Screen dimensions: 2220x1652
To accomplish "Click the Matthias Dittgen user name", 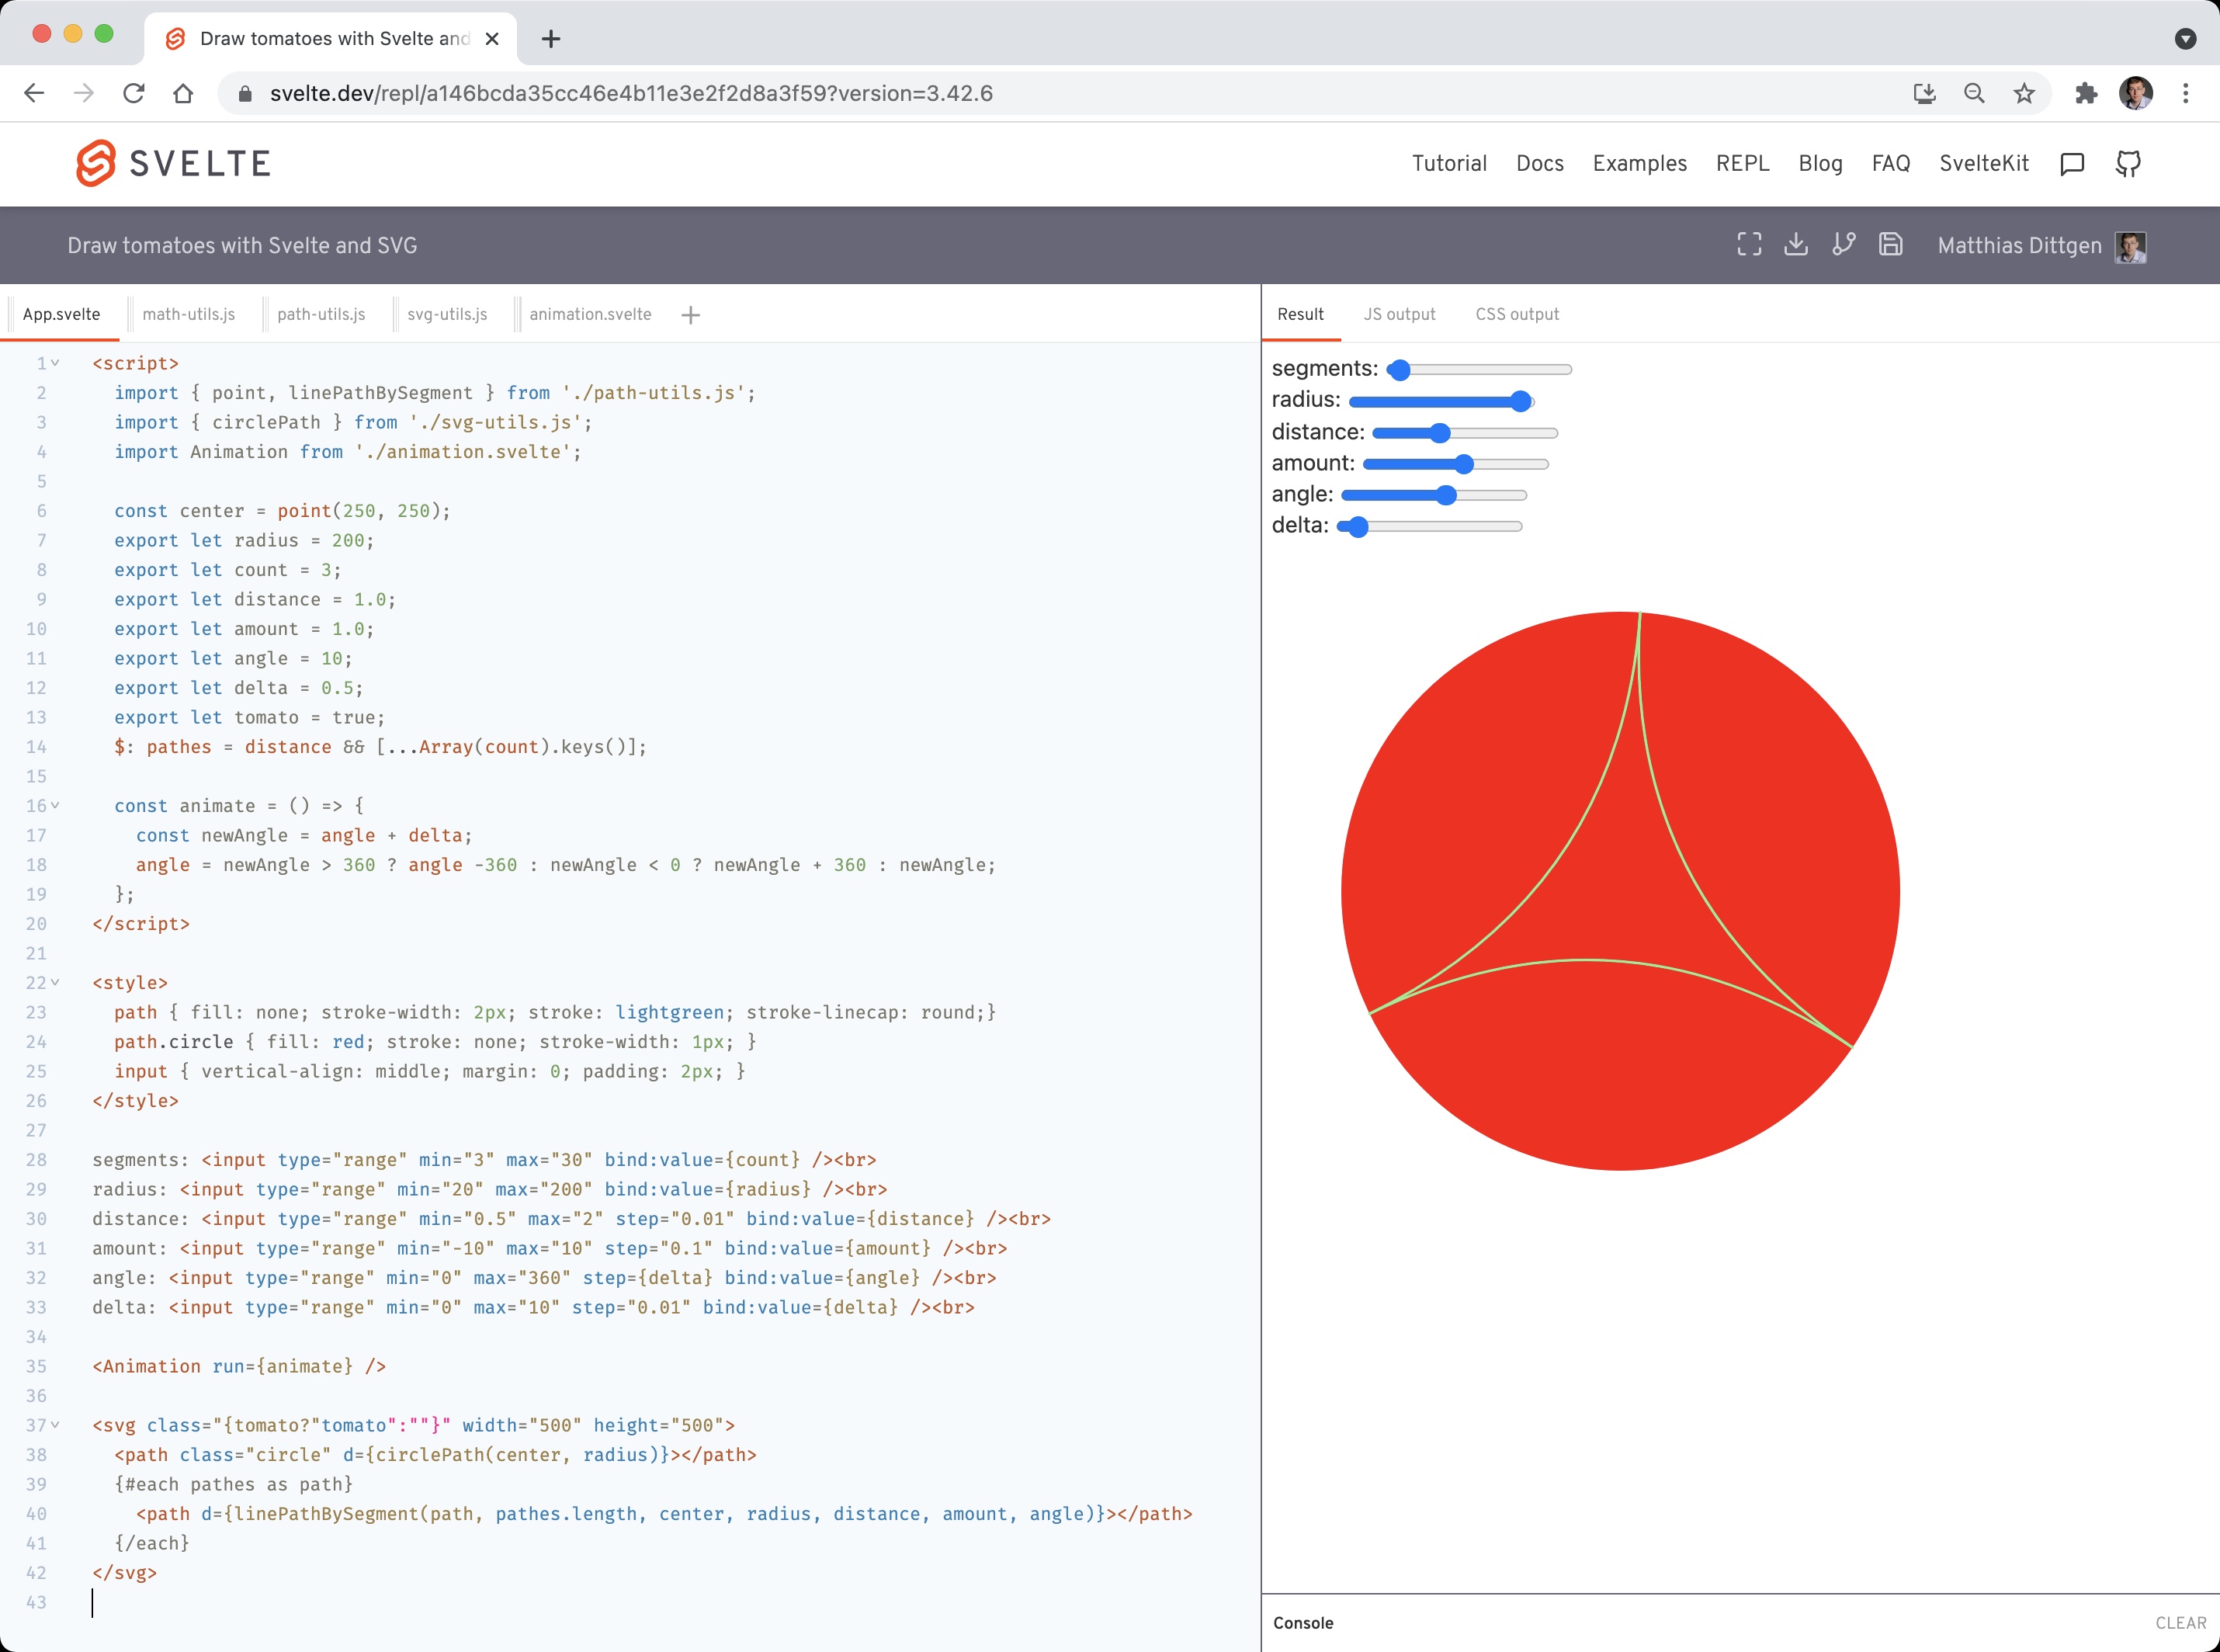I will click(x=2019, y=246).
